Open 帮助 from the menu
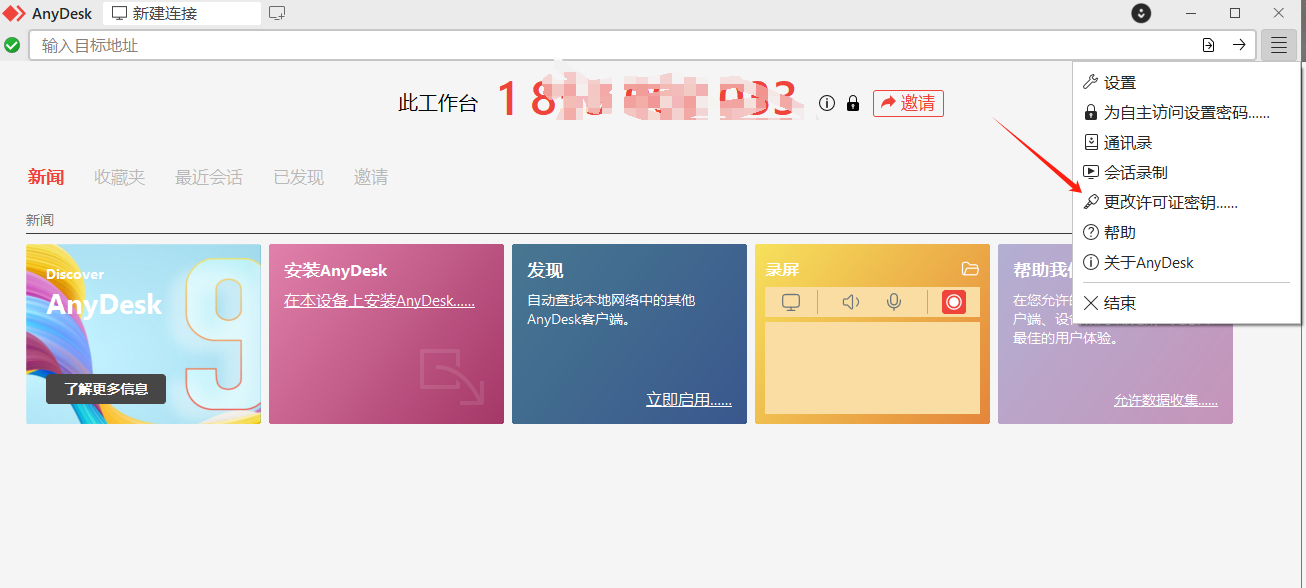Screen dimensions: 1306x588 coord(1186,233)
